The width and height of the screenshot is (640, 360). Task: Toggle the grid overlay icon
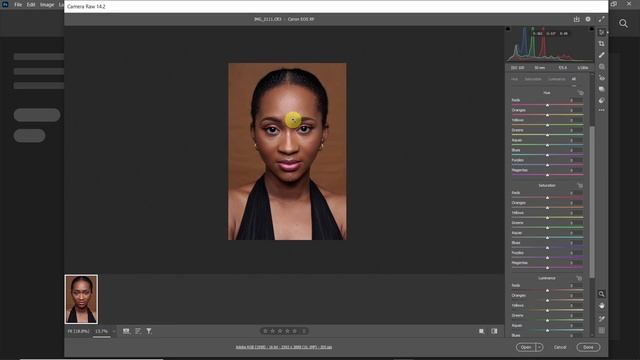click(602, 331)
